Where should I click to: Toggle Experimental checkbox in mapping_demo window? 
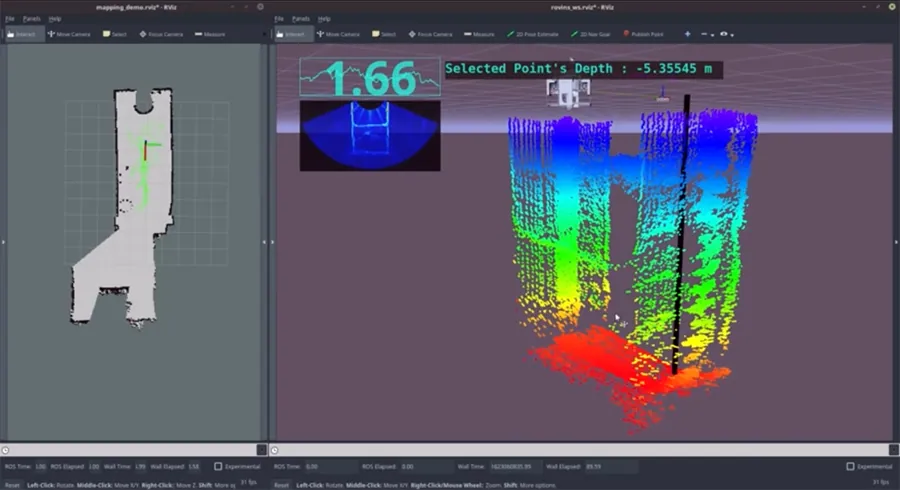(x=218, y=466)
